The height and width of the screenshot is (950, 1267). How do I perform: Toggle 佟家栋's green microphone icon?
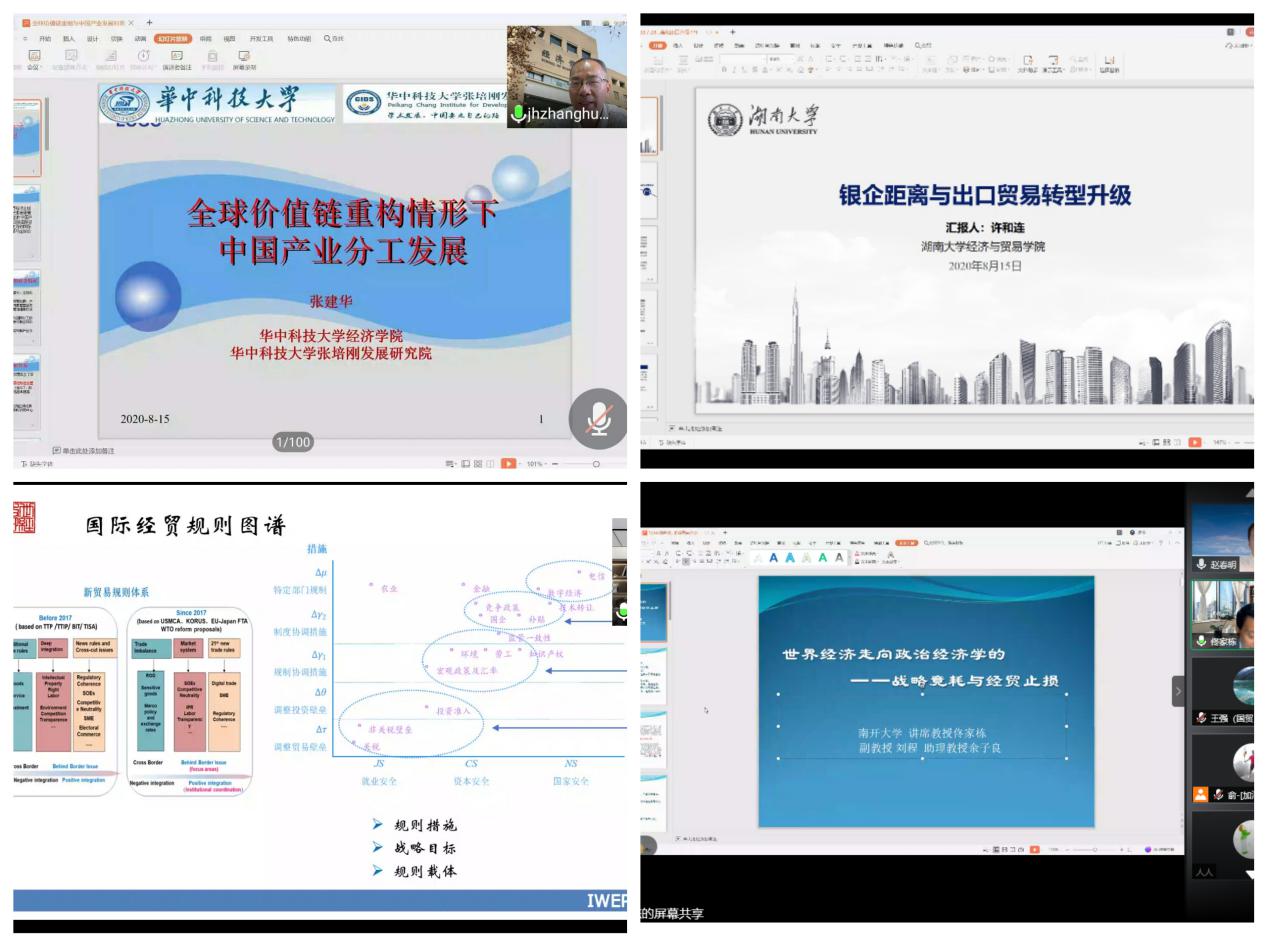[1201, 642]
